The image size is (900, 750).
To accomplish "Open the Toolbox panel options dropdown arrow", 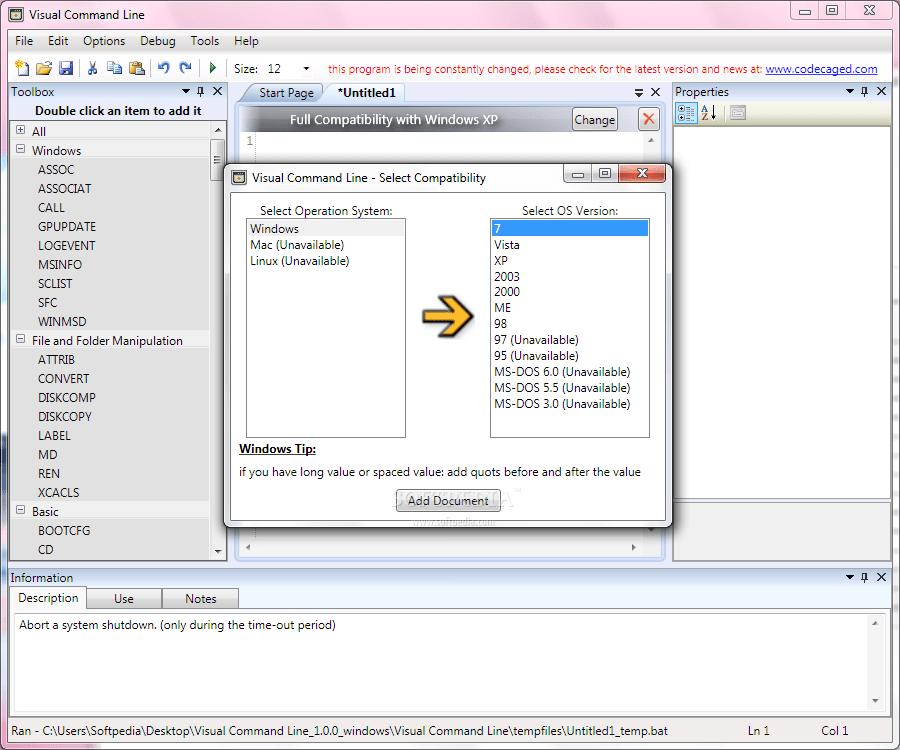I will coord(185,91).
